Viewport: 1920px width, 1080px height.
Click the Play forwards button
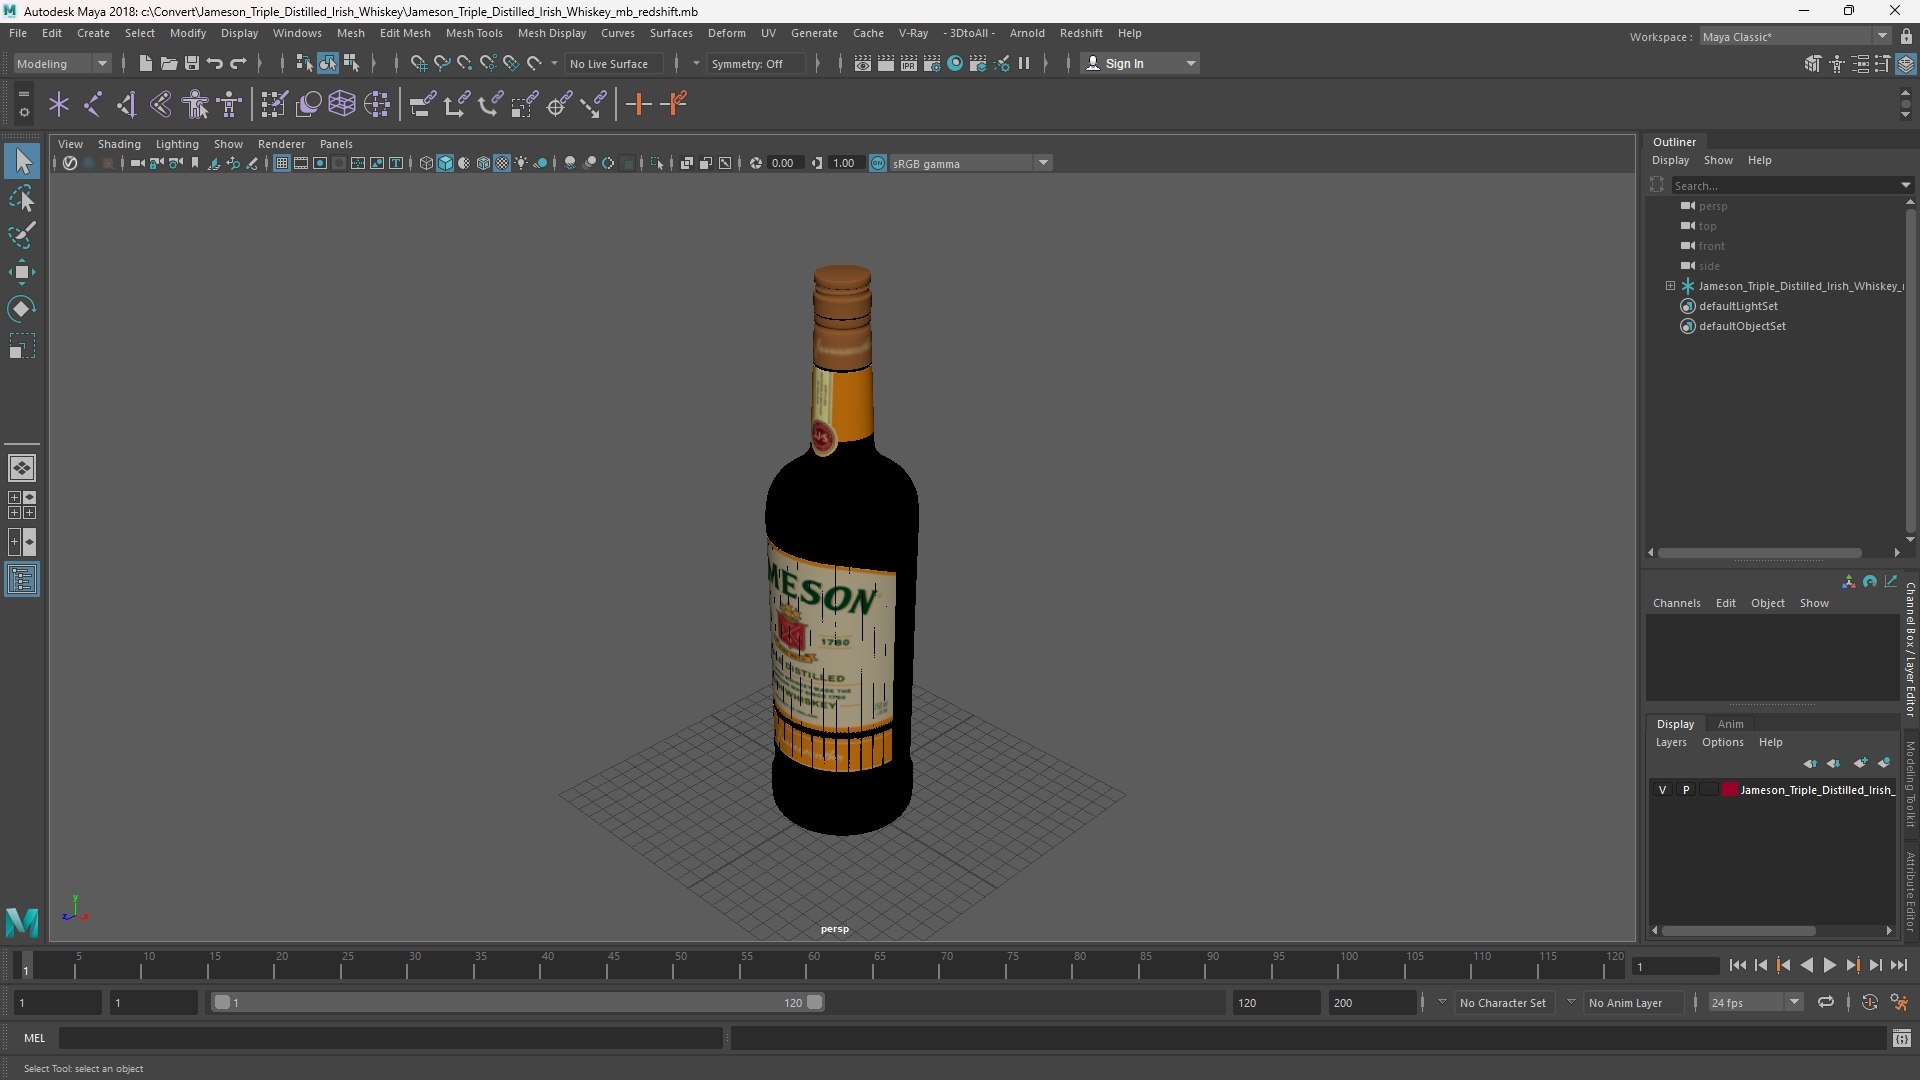coord(1829,965)
